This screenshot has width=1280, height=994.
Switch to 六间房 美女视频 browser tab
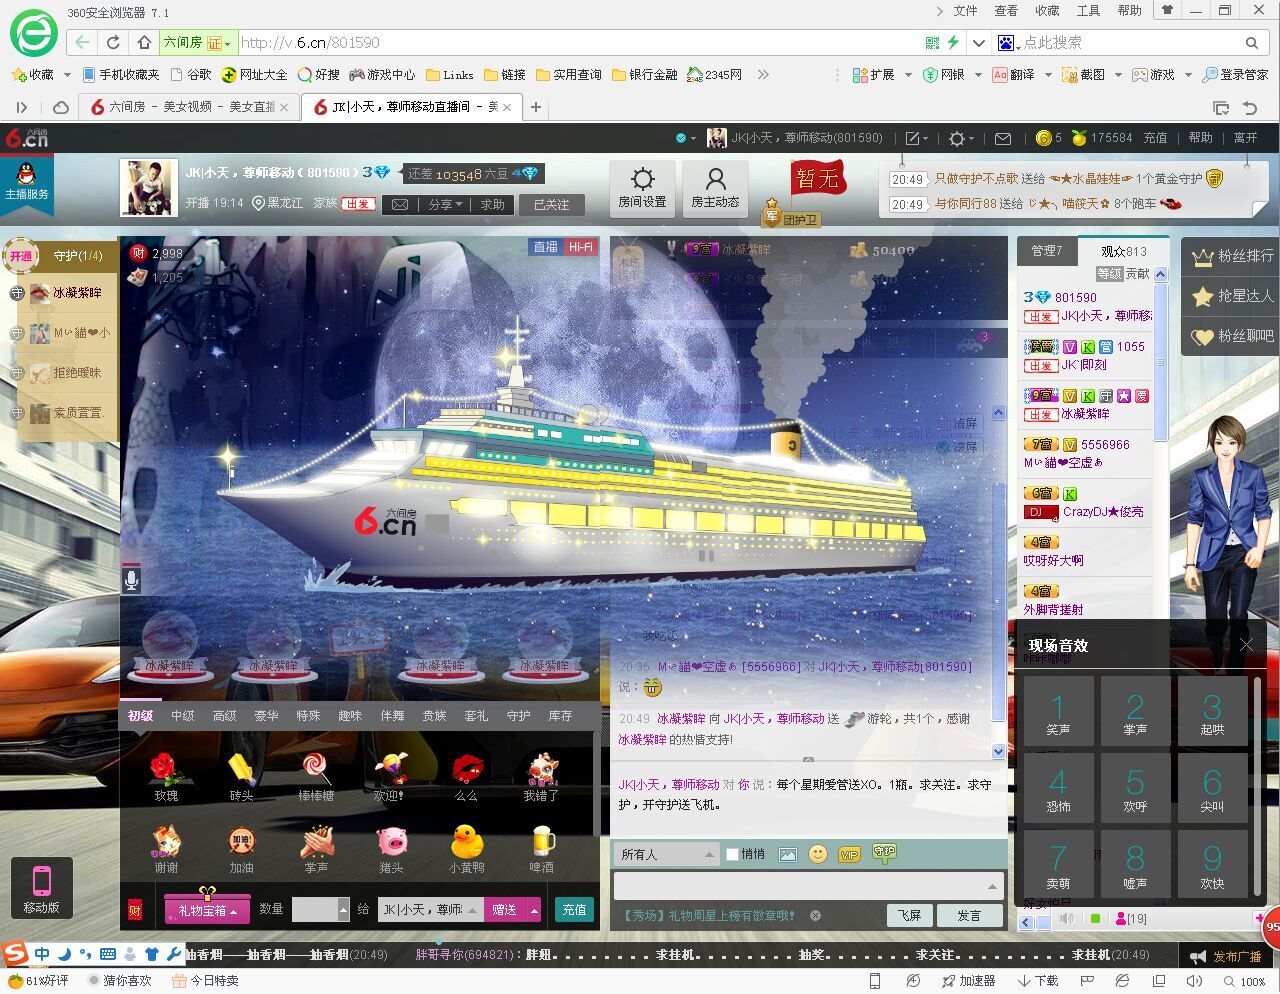[189, 106]
